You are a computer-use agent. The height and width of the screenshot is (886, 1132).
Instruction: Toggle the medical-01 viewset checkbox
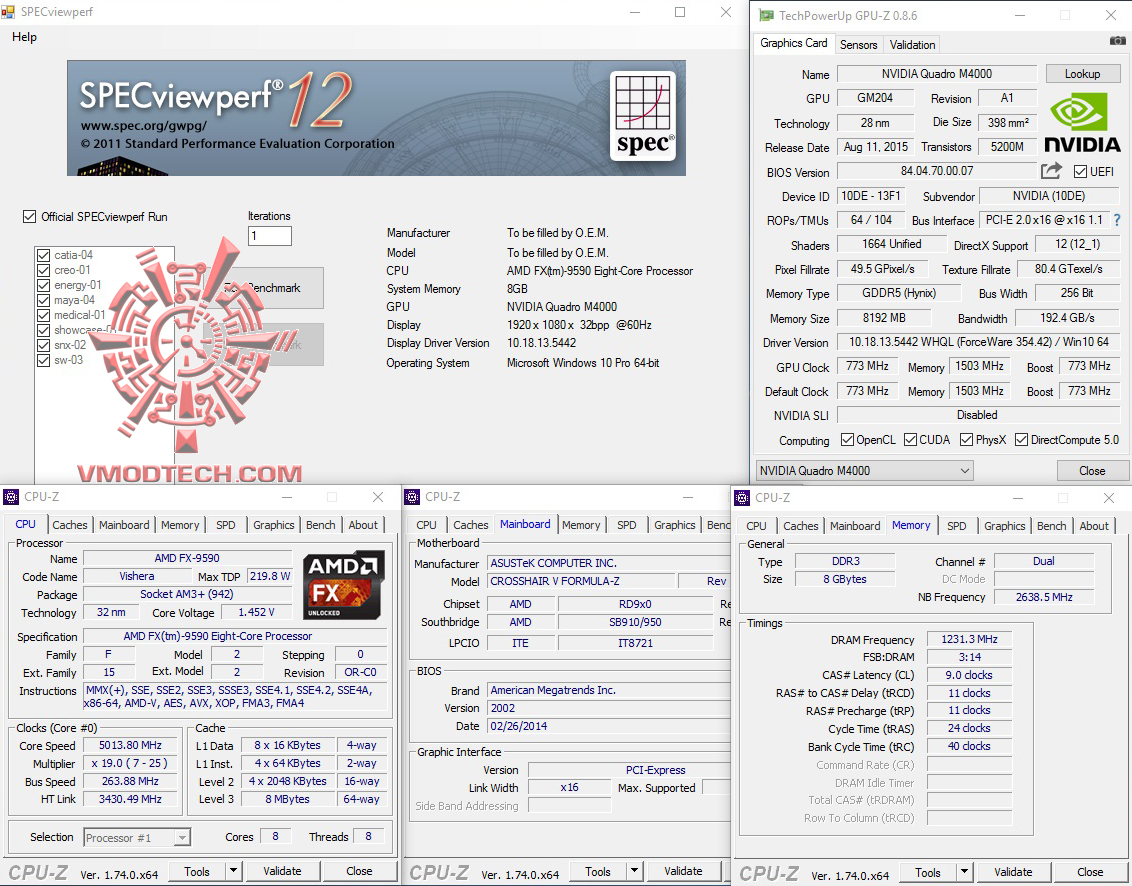pos(43,315)
